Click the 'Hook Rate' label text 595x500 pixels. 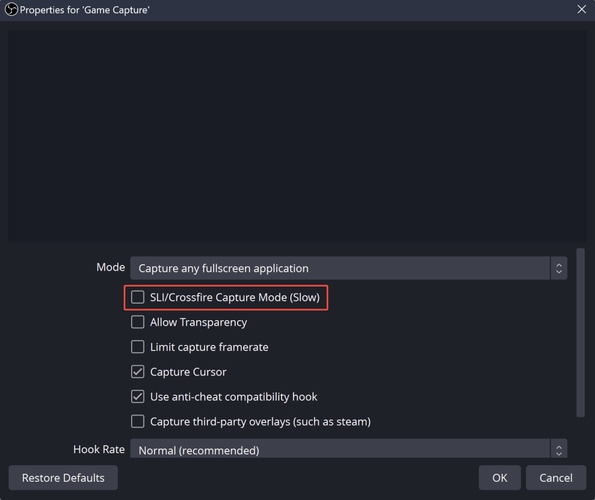click(99, 450)
